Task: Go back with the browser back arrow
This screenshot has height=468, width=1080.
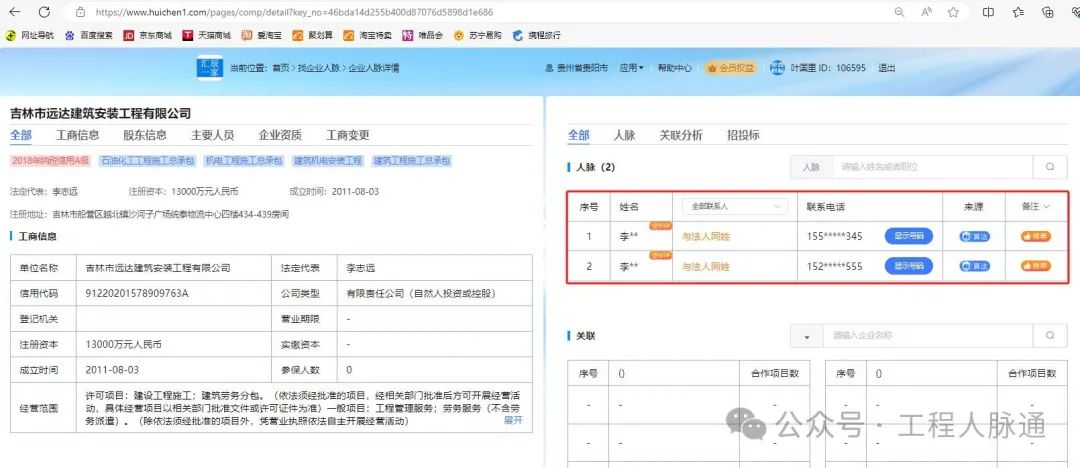Action: click(14, 12)
